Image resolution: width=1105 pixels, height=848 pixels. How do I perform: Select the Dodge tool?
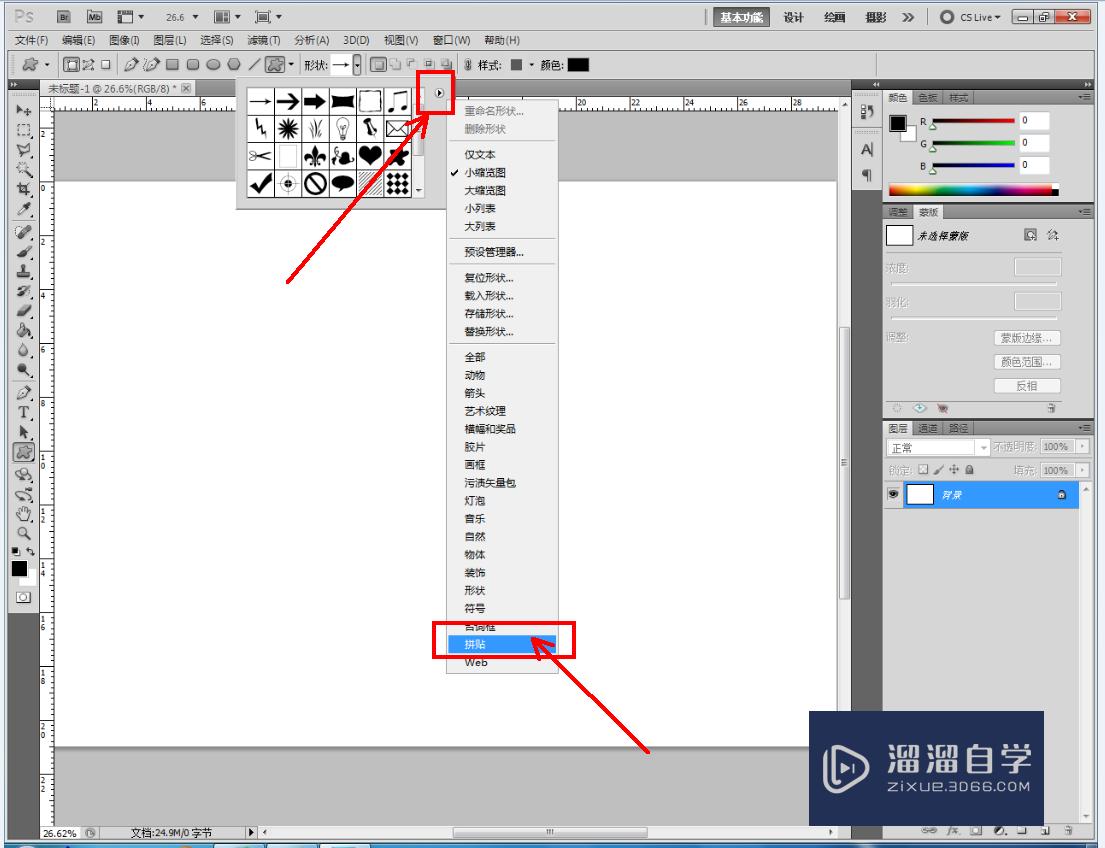point(24,369)
